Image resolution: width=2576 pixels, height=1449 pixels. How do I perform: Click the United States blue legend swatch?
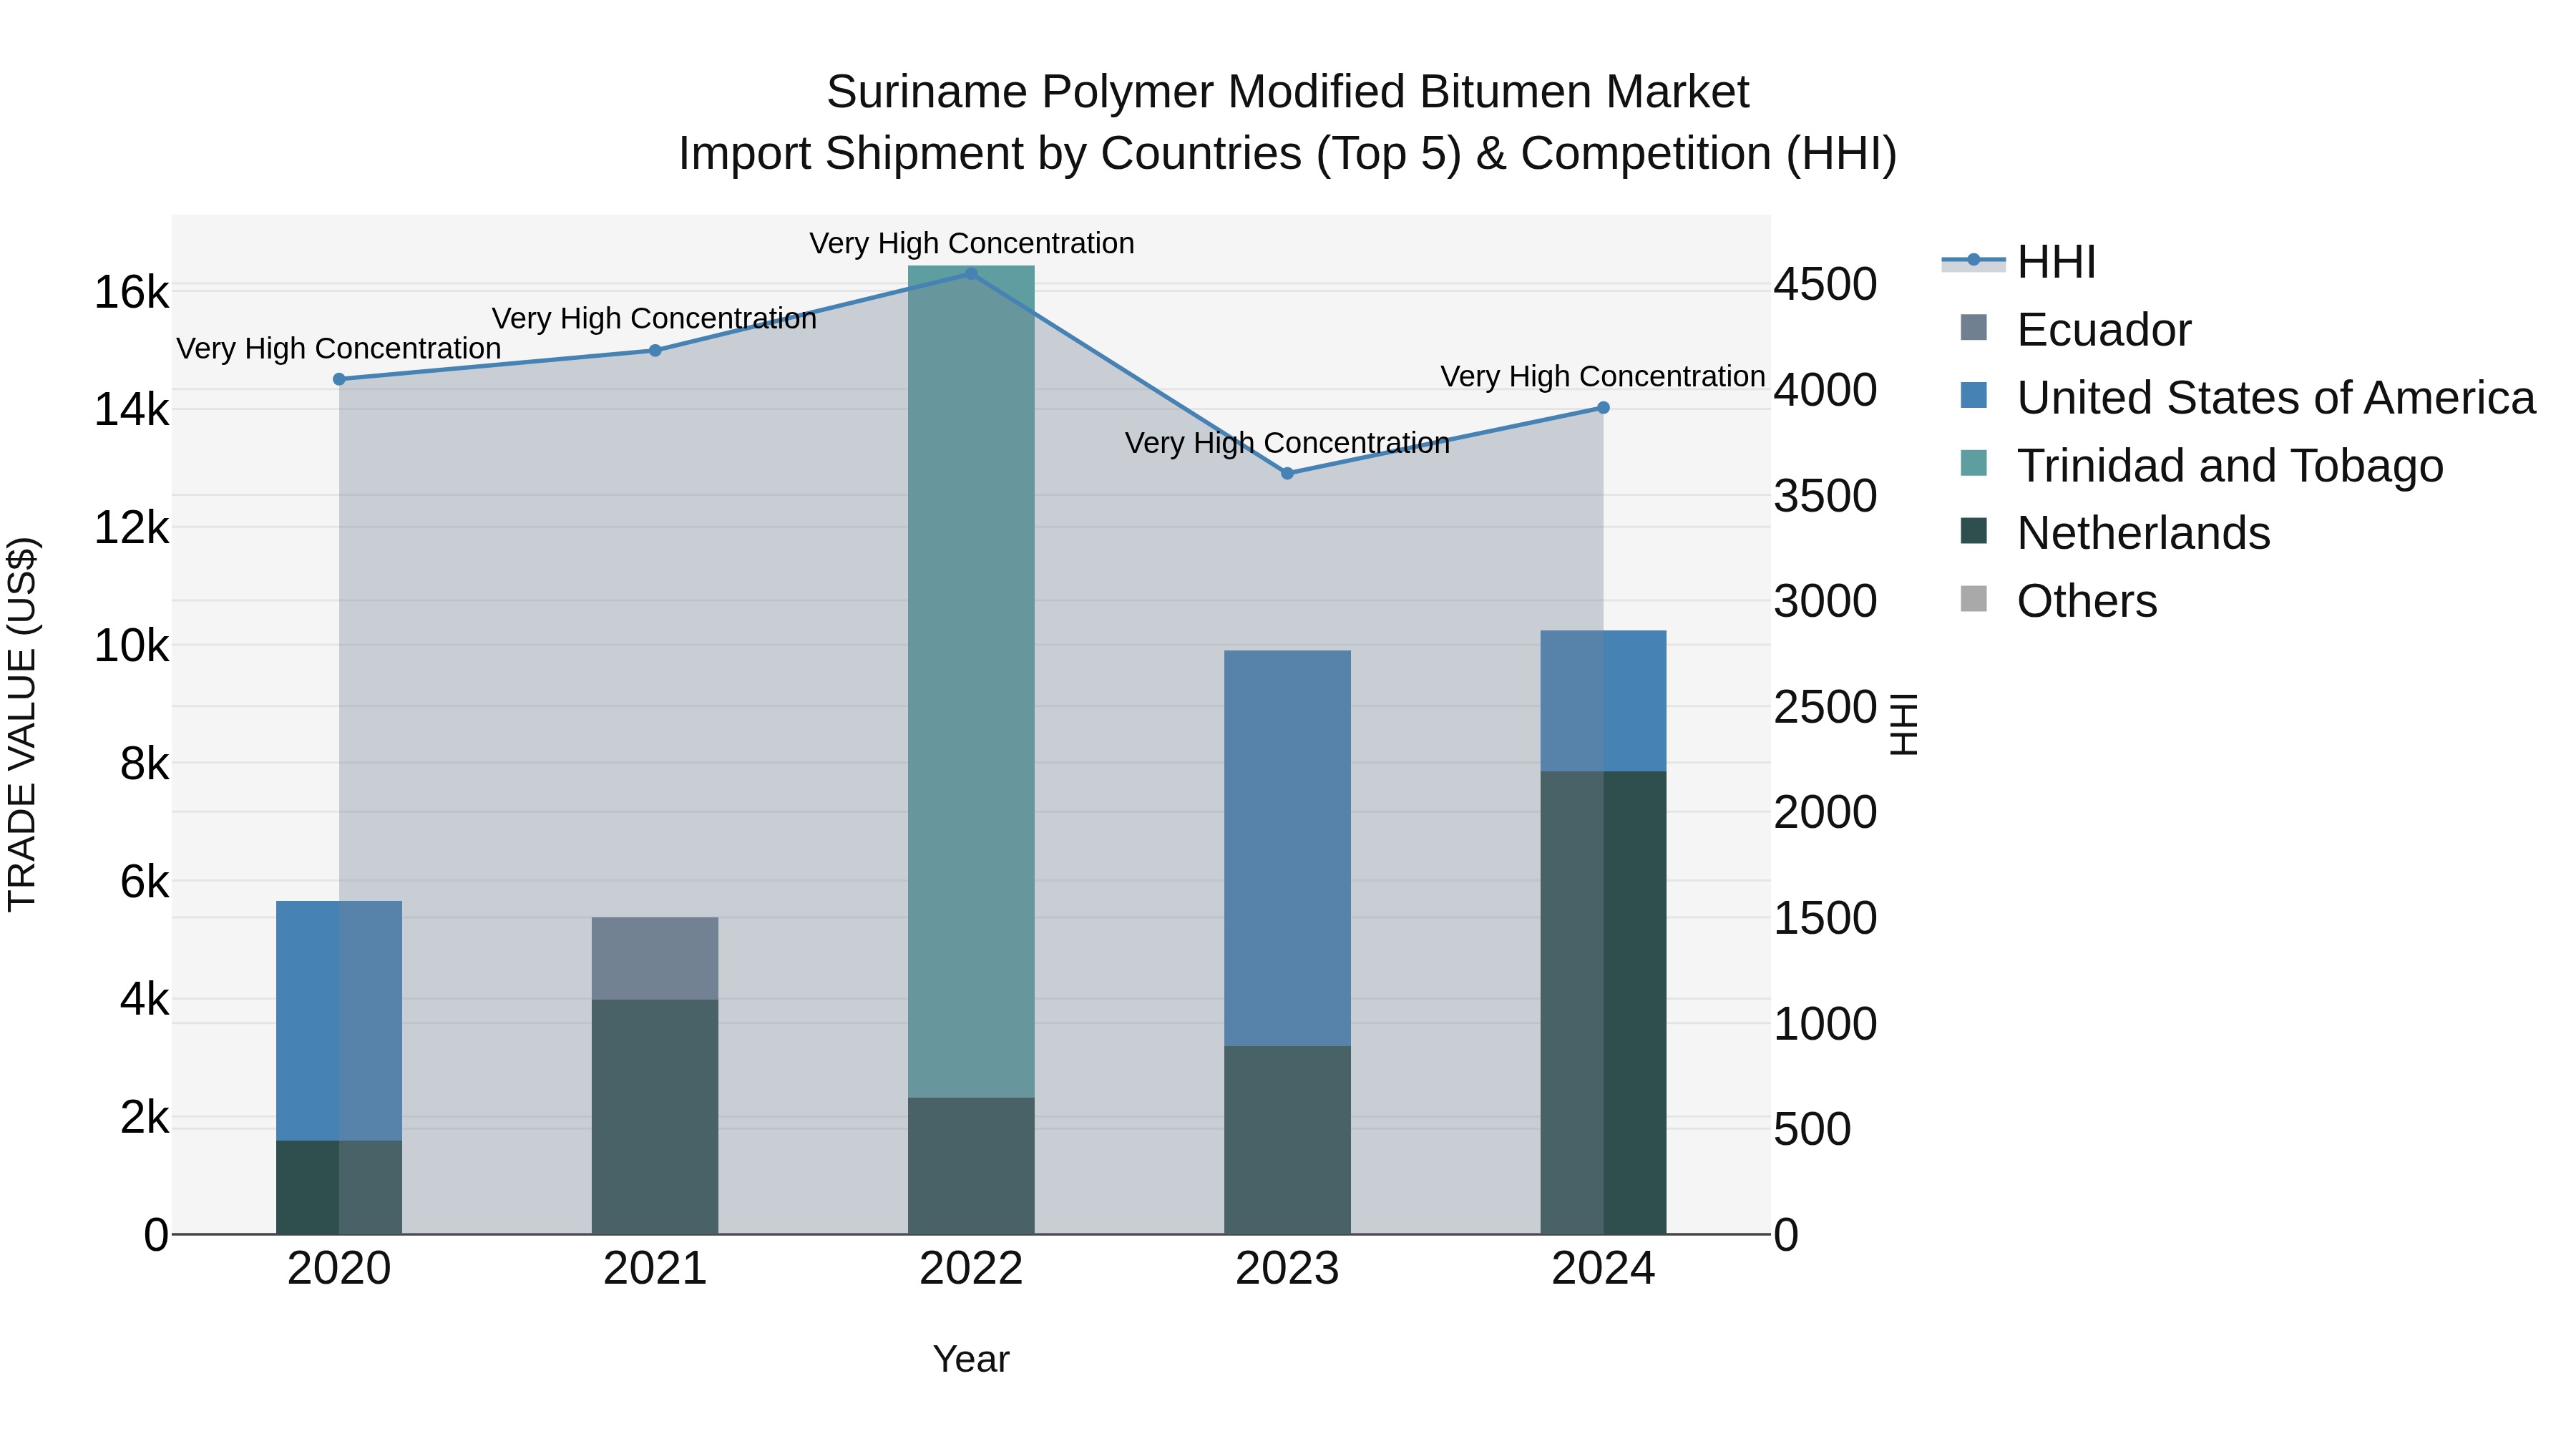point(1974,395)
